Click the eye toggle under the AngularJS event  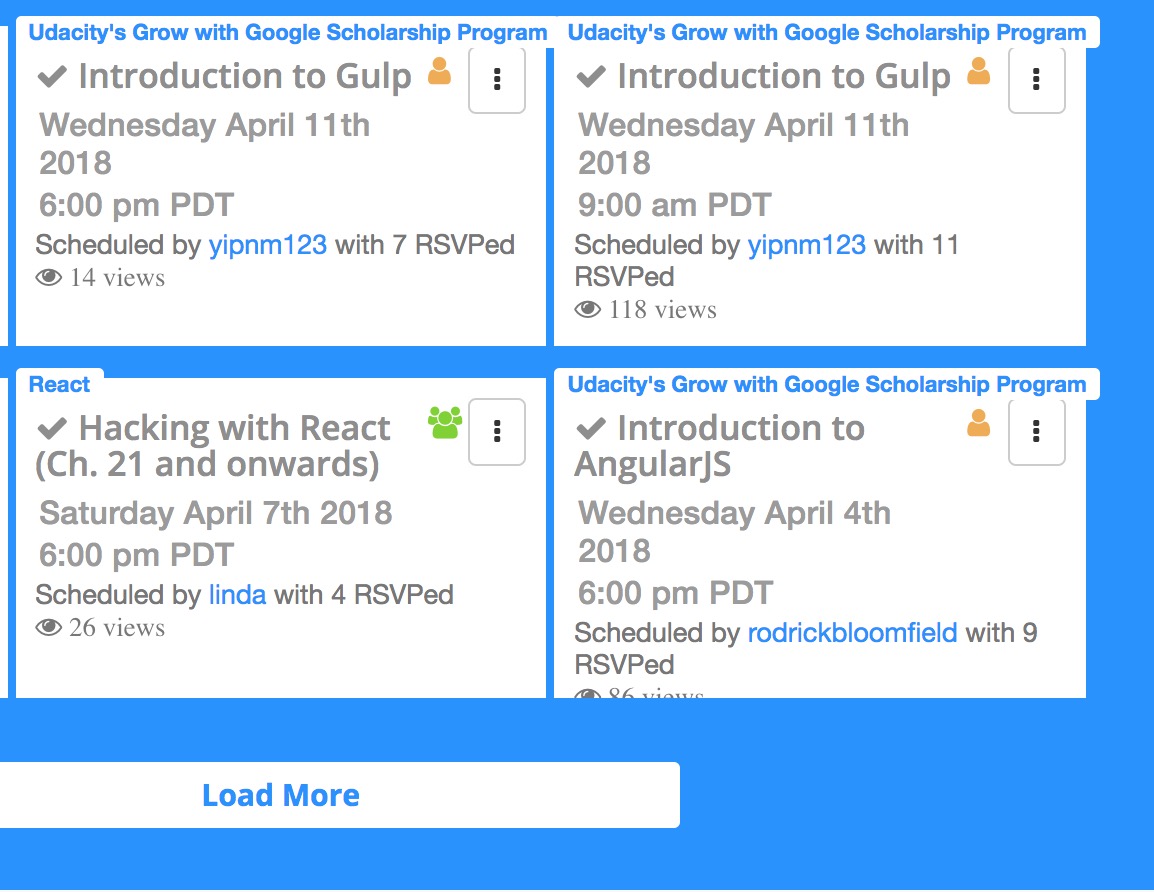[x=590, y=693]
